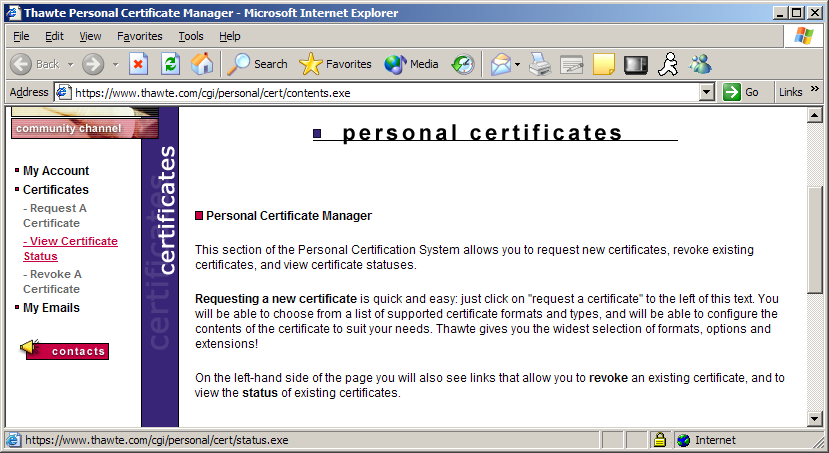The height and width of the screenshot is (453, 829).
Task: Open the Favorites menu
Action: [x=139, y=36]
